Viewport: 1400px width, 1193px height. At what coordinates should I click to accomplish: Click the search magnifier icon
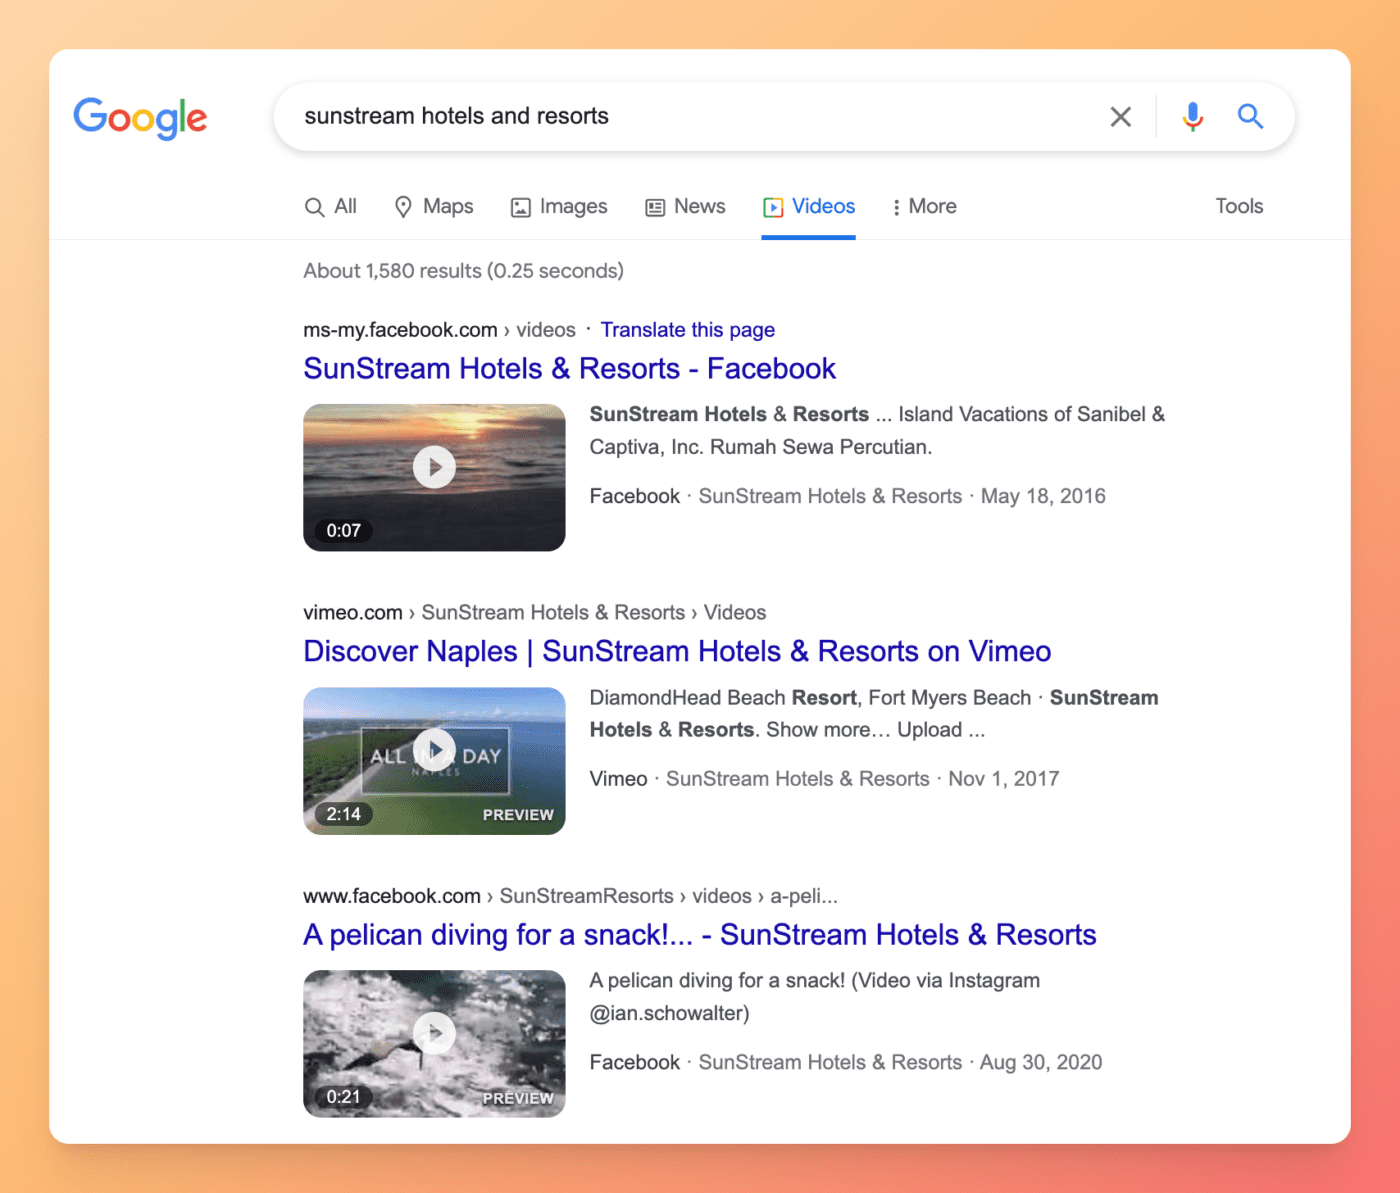click(1250, 116)
